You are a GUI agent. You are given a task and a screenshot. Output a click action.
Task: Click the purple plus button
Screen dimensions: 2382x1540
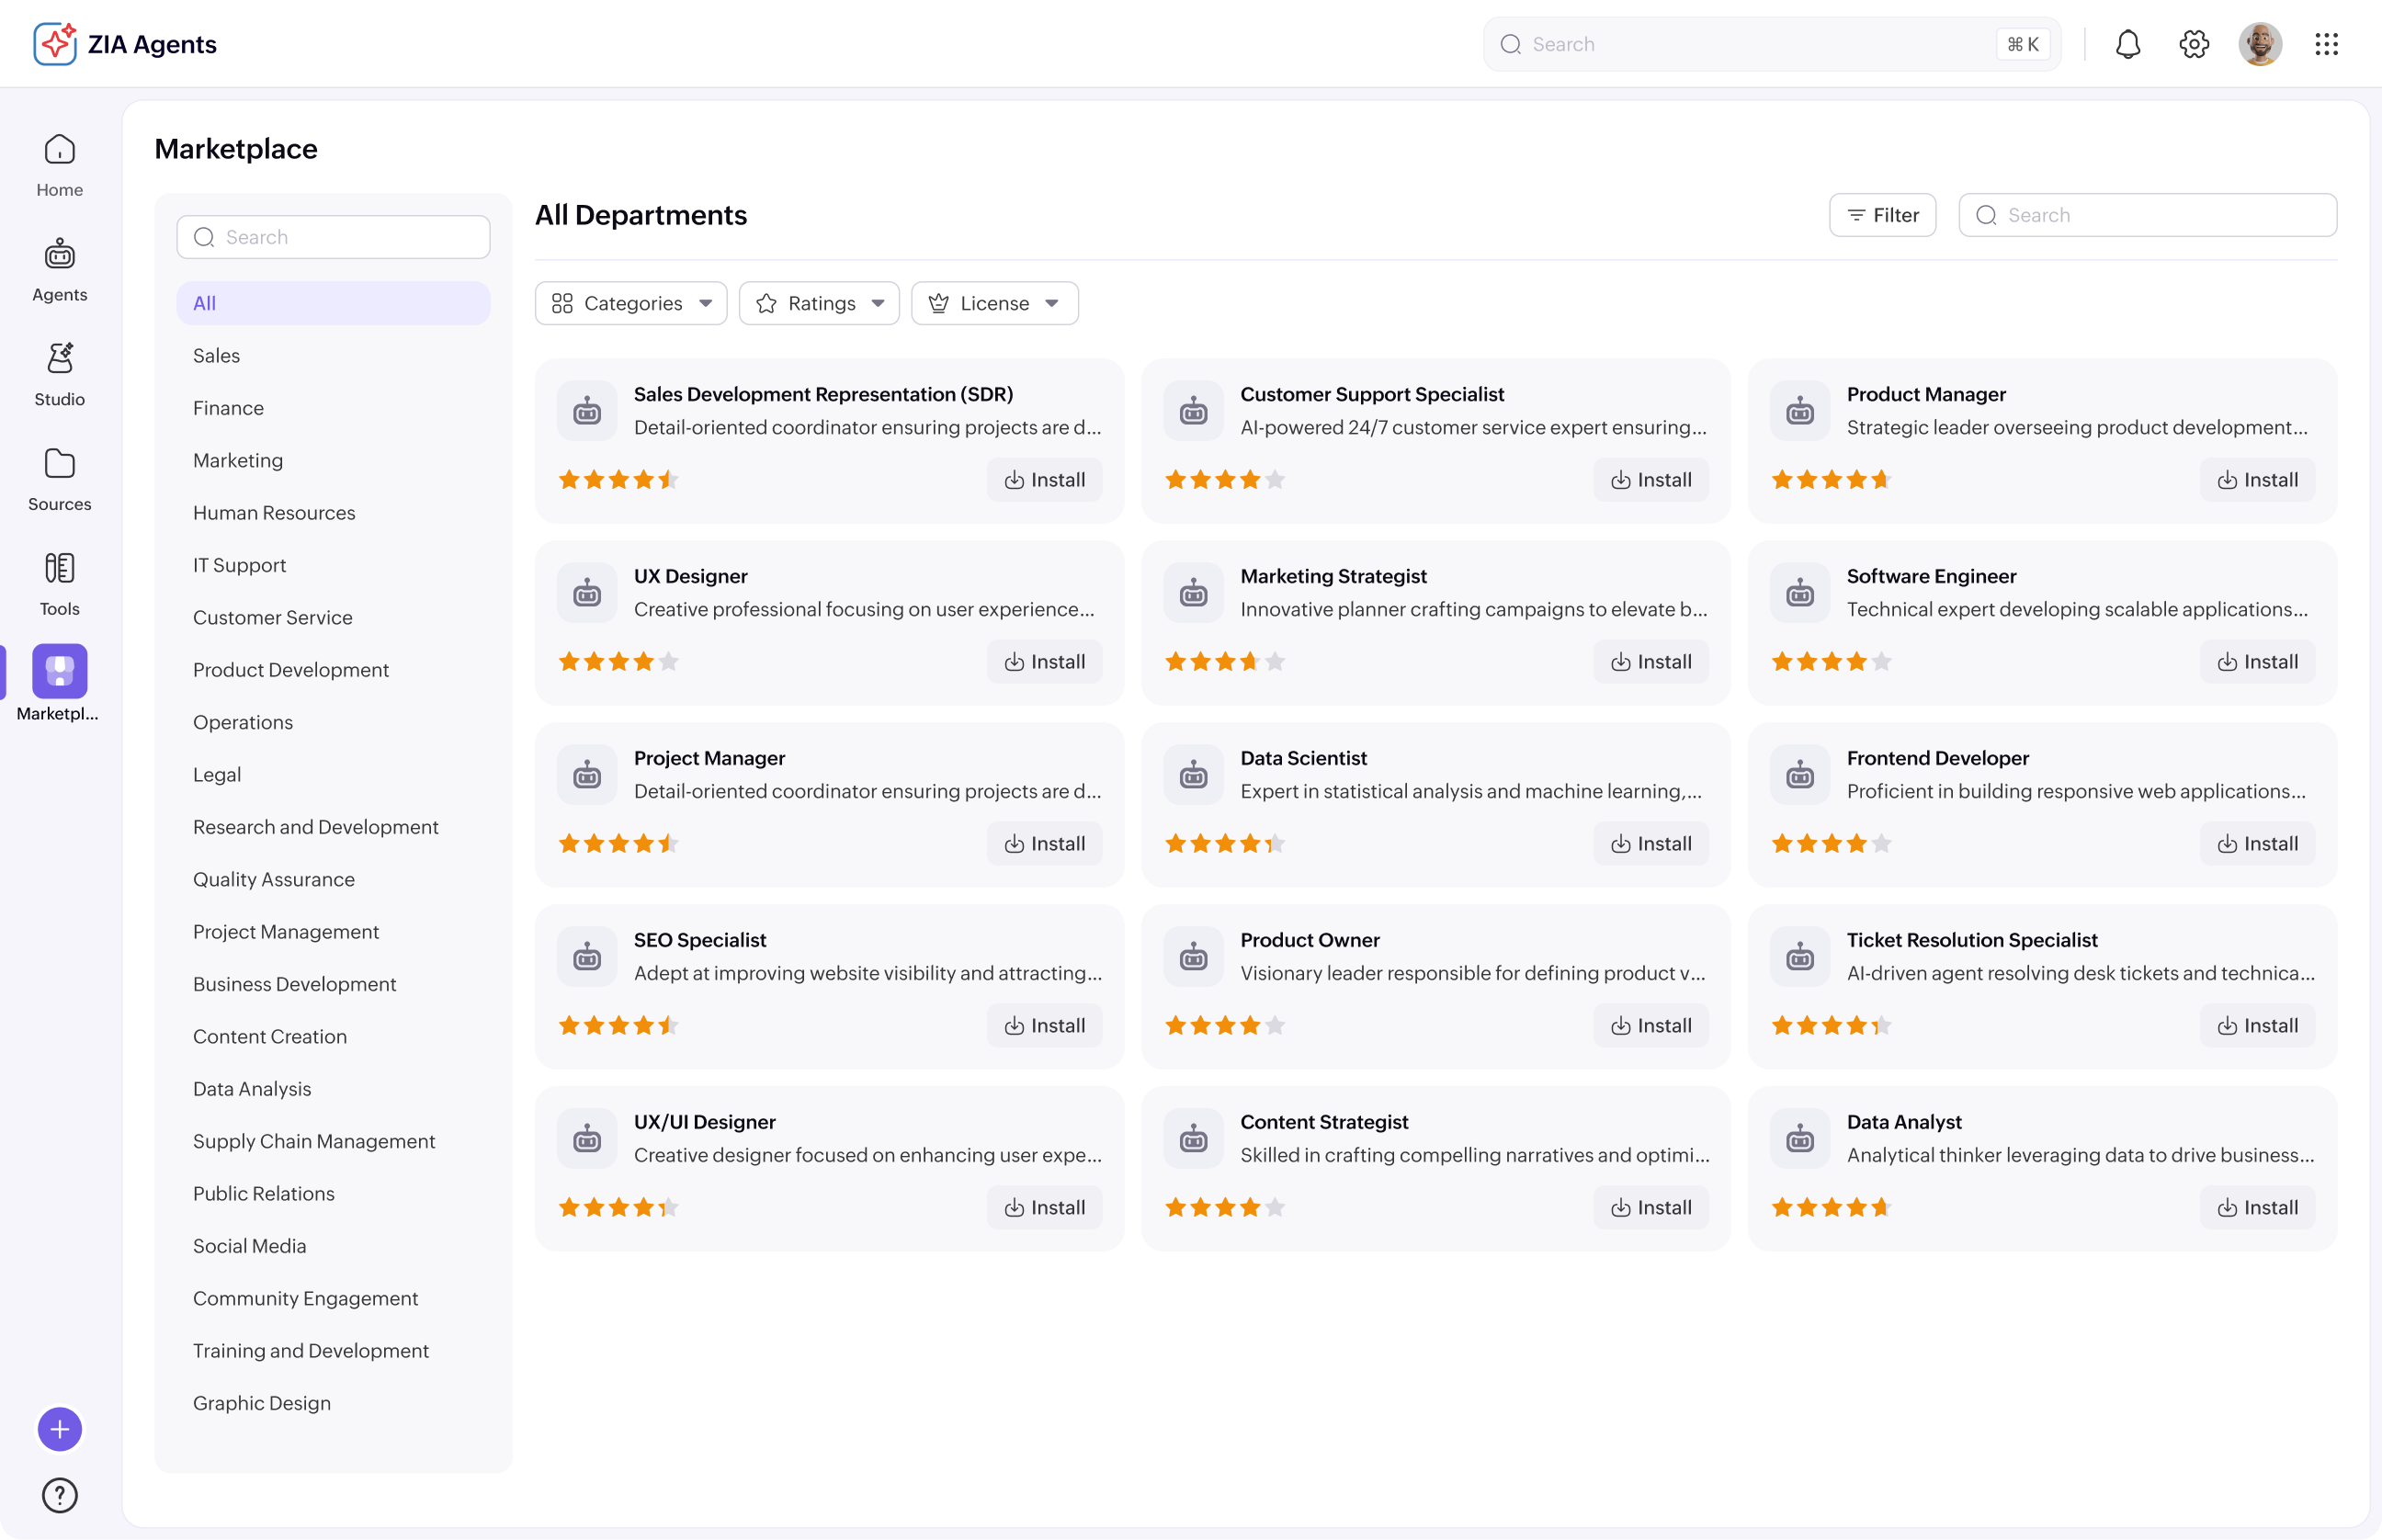point(60,1429)
